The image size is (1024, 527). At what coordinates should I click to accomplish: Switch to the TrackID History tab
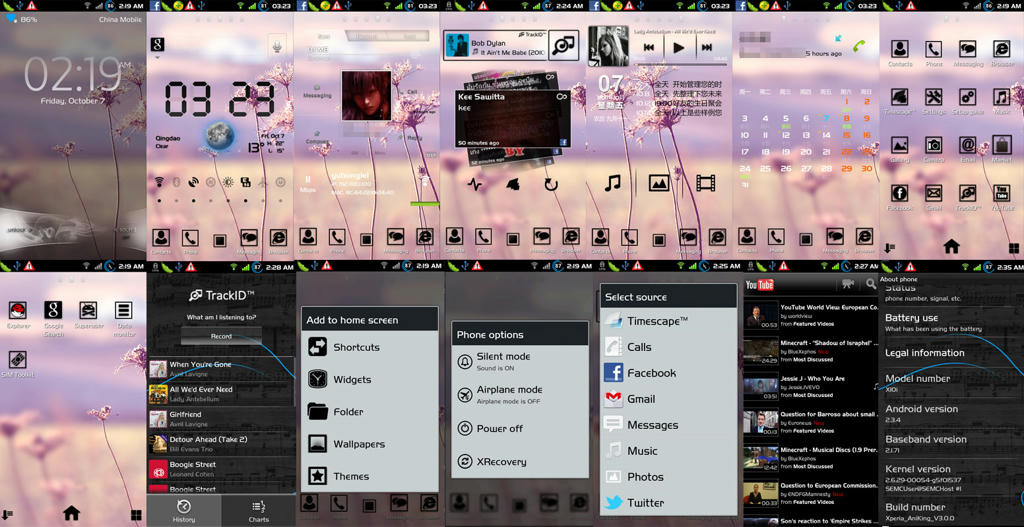[x=184, y=511]
